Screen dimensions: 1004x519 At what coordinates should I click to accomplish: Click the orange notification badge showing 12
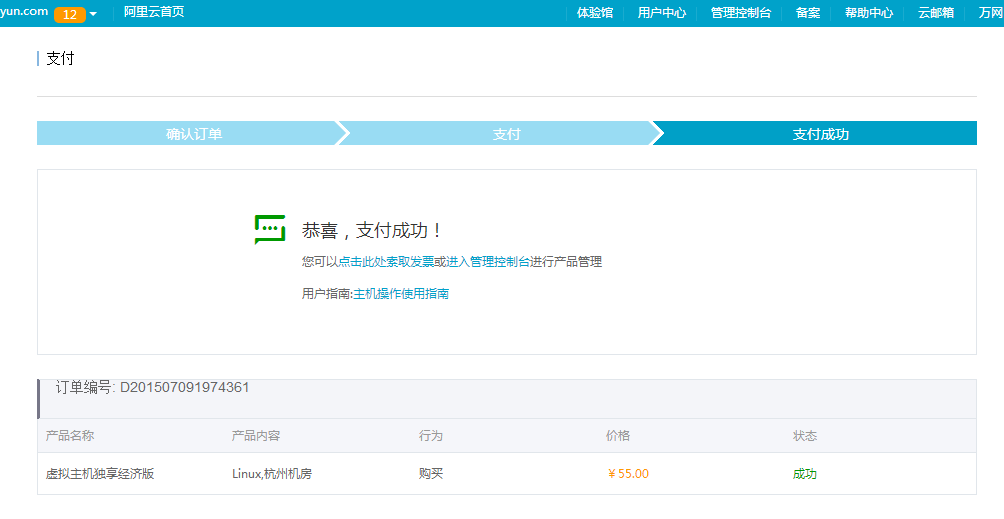69,14
